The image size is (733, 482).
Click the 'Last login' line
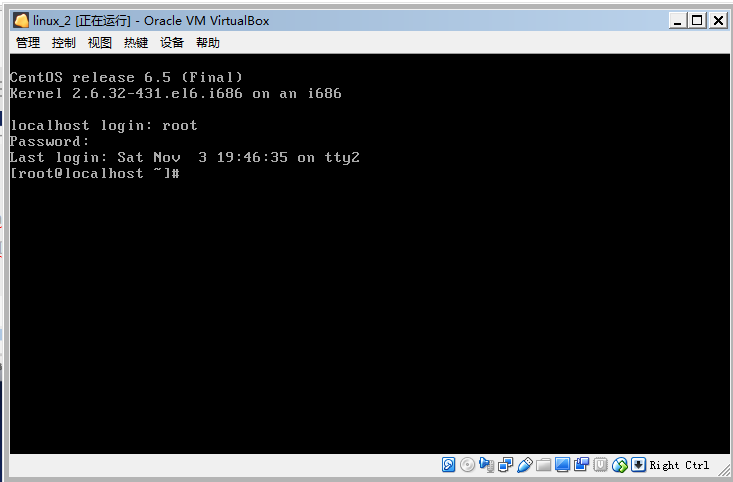[185, 158]
